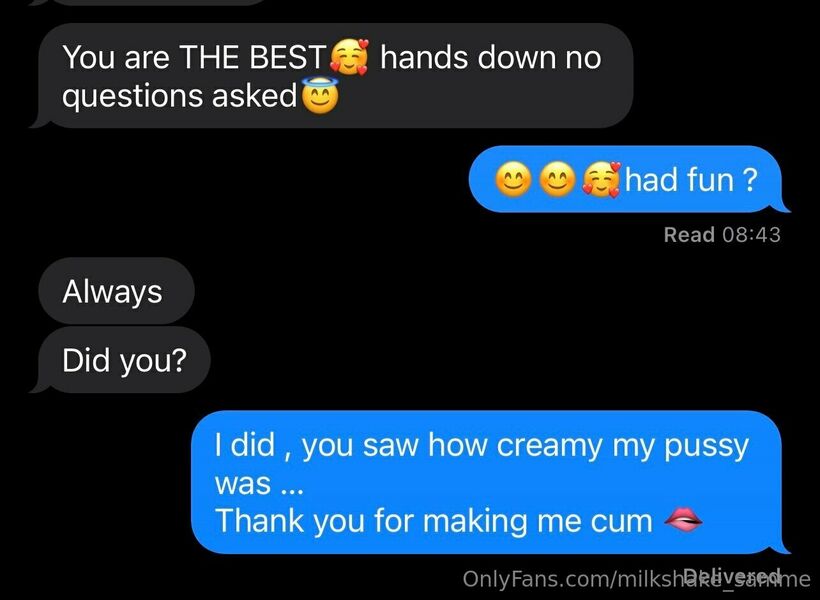Click the halo angel emoji after "questions asked"
This screenshot has height=600, width=820.
tap(320, 96)
